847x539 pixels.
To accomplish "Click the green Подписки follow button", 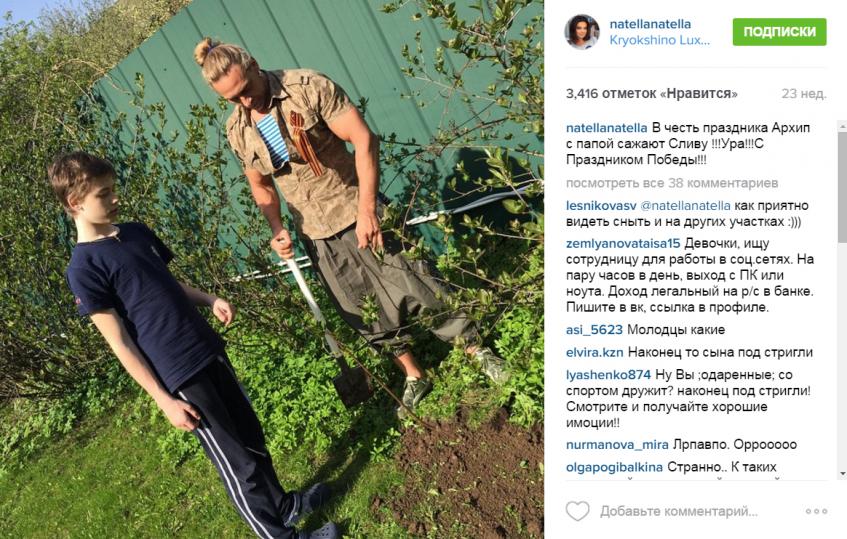I will (779, 32).
